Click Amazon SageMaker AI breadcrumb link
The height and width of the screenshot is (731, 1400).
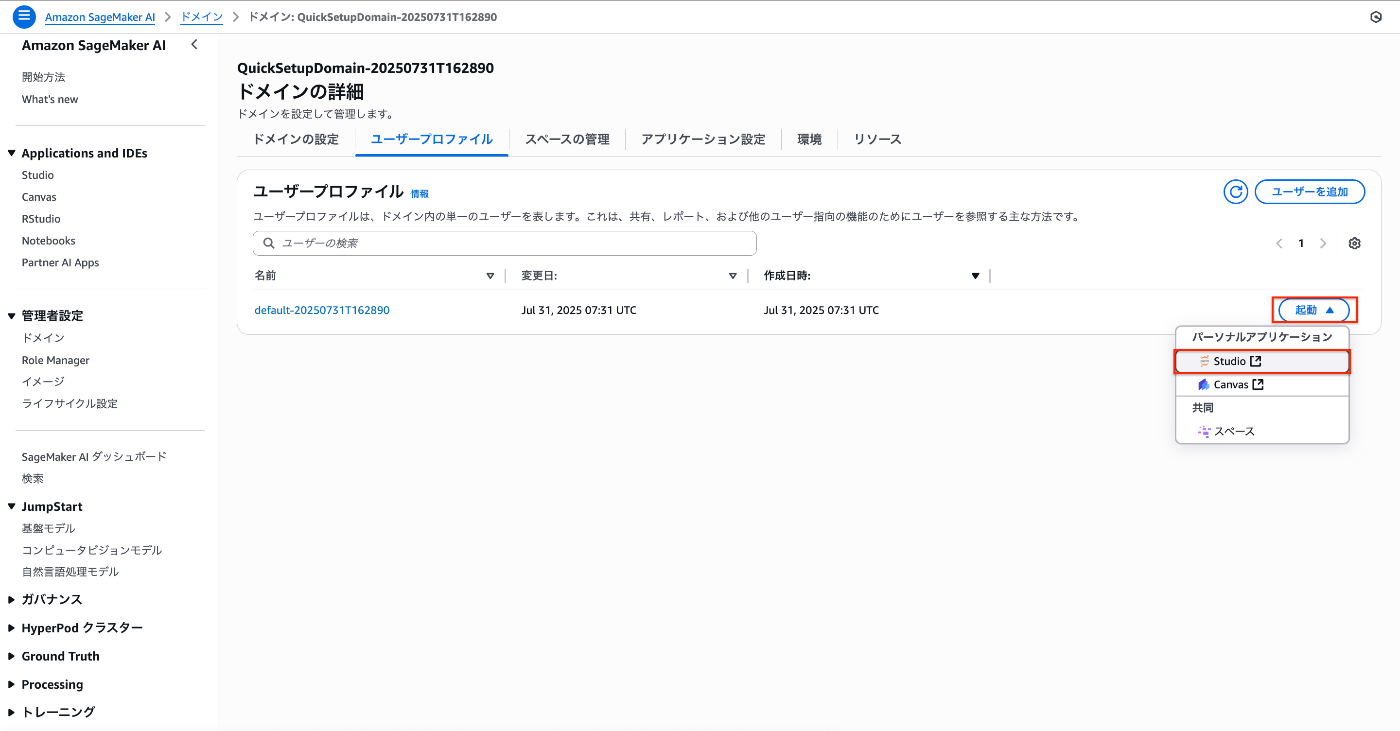coord(98,18)
